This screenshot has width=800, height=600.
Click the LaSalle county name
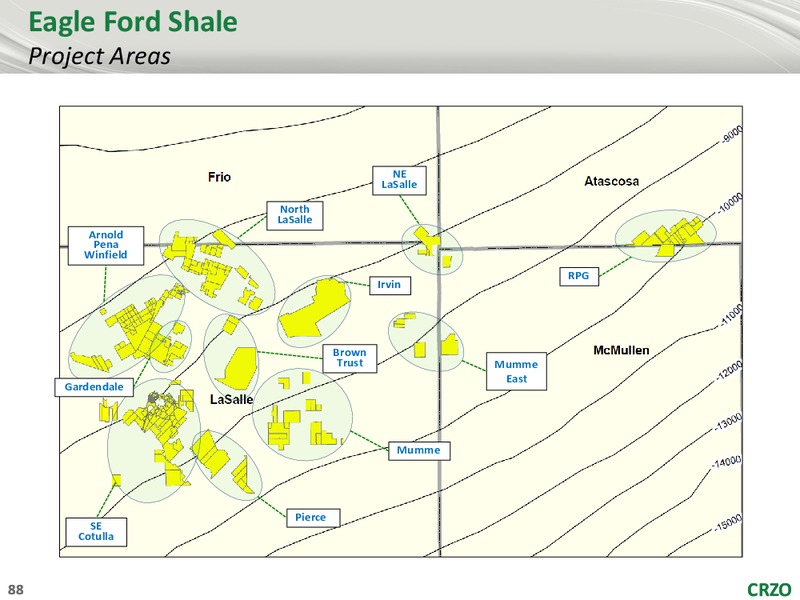click(232, 399)
